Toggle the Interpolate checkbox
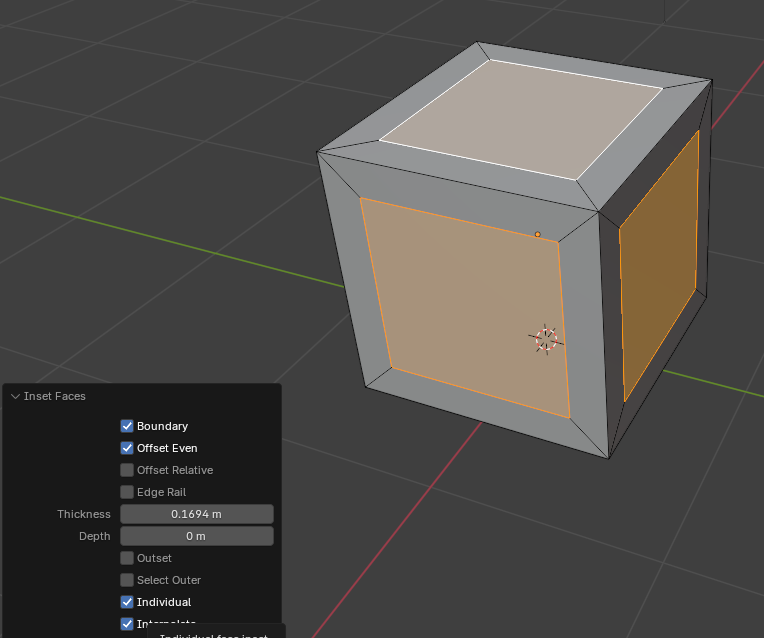The height and width of the screenshot is (638, 764). coord(127,624)
